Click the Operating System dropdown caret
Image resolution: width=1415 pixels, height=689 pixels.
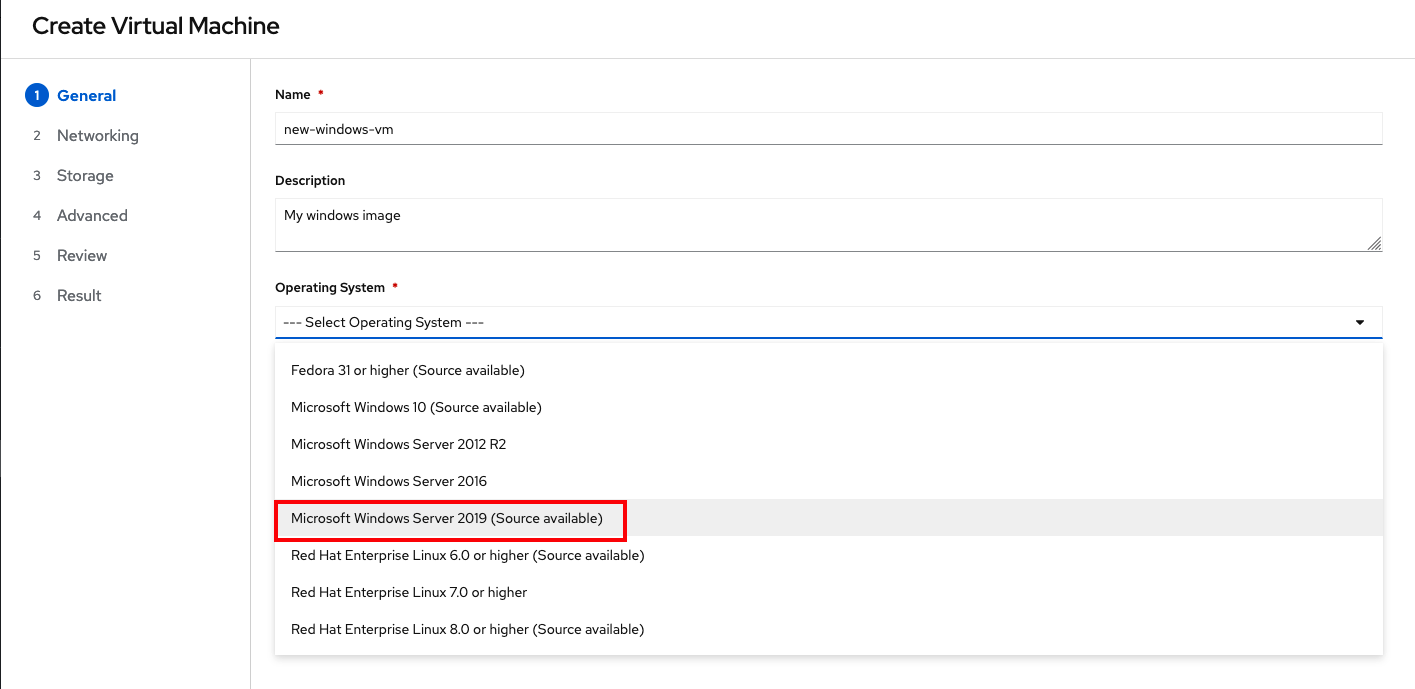1359,322
